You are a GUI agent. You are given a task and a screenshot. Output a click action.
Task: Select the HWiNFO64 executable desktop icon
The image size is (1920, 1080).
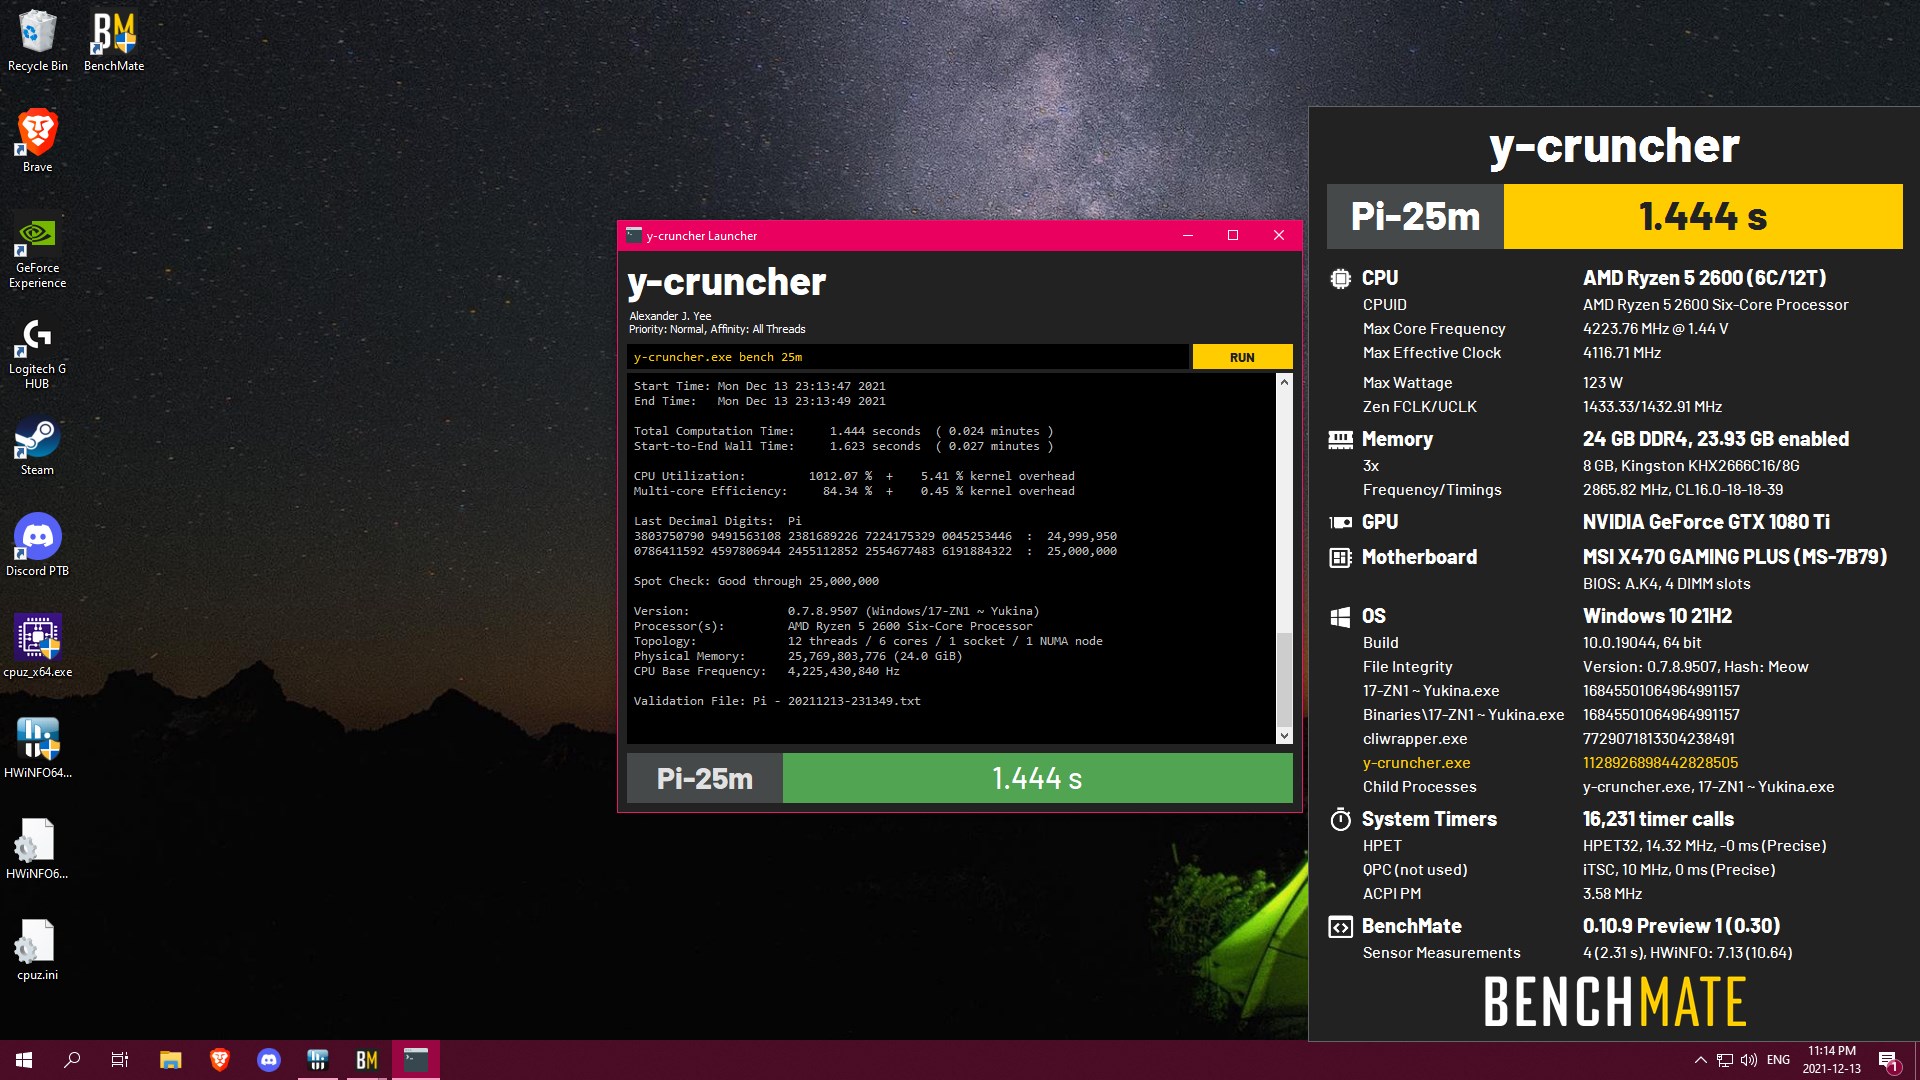[37, 748]
